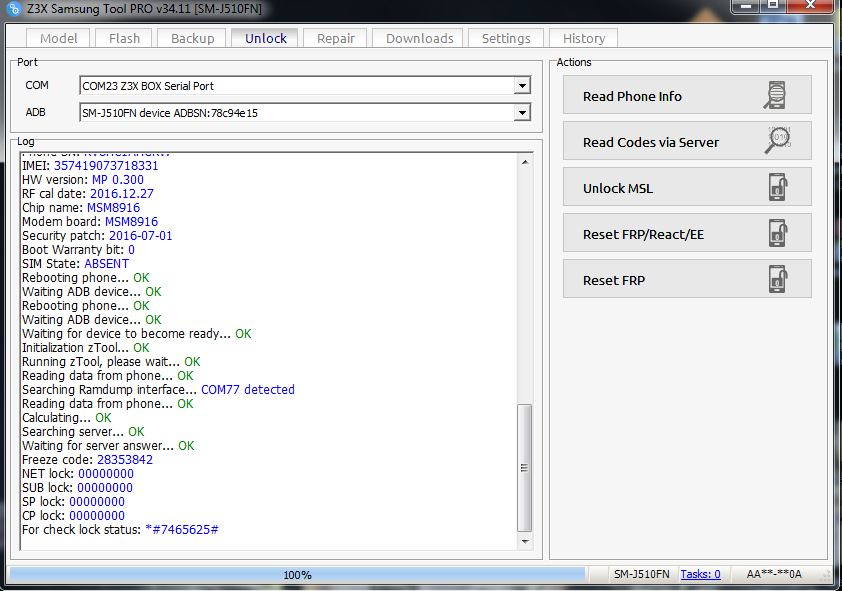Viewport: 842px width, 591px height.
Task: Switch to the Flash tab
Action: click(124, 39)
